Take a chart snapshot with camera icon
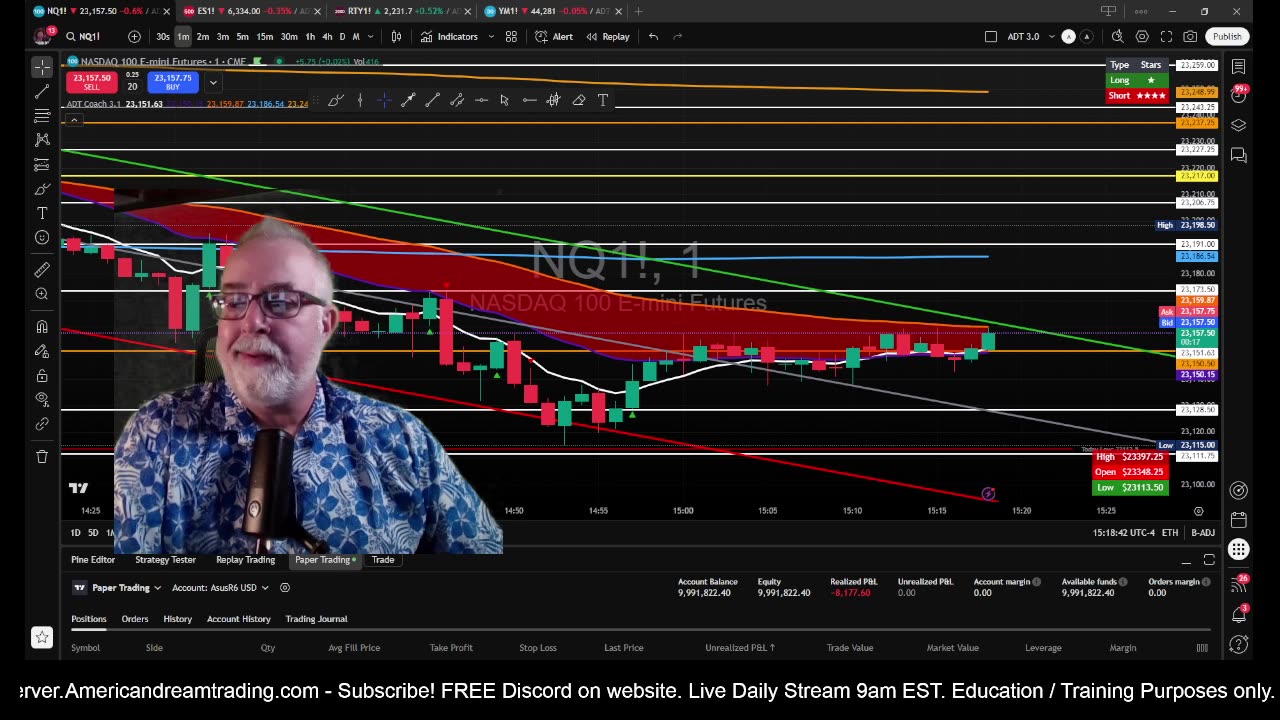1280x720 pixels. point(1190,37)
